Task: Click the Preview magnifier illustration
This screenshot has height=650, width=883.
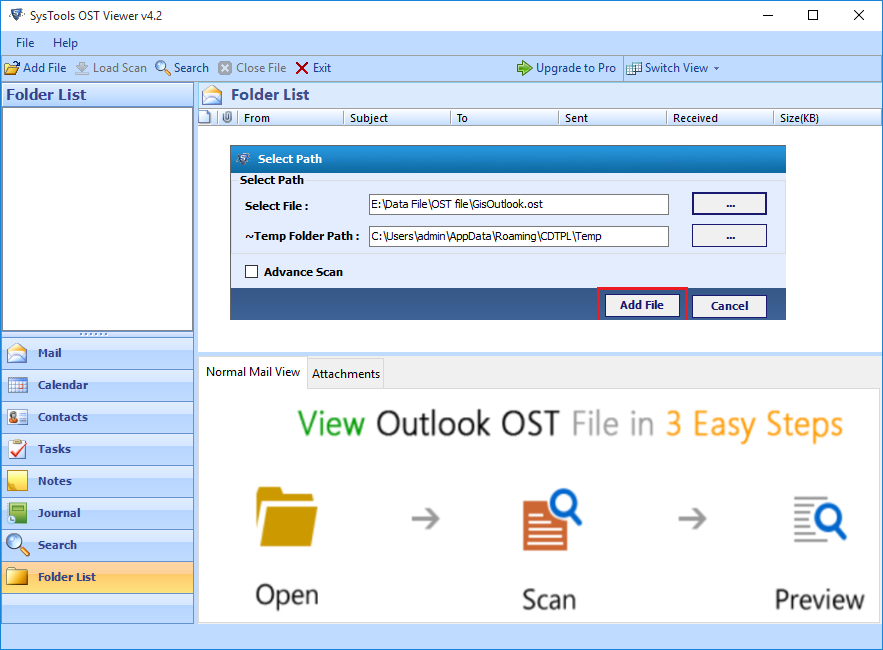Action: (820, 519)
